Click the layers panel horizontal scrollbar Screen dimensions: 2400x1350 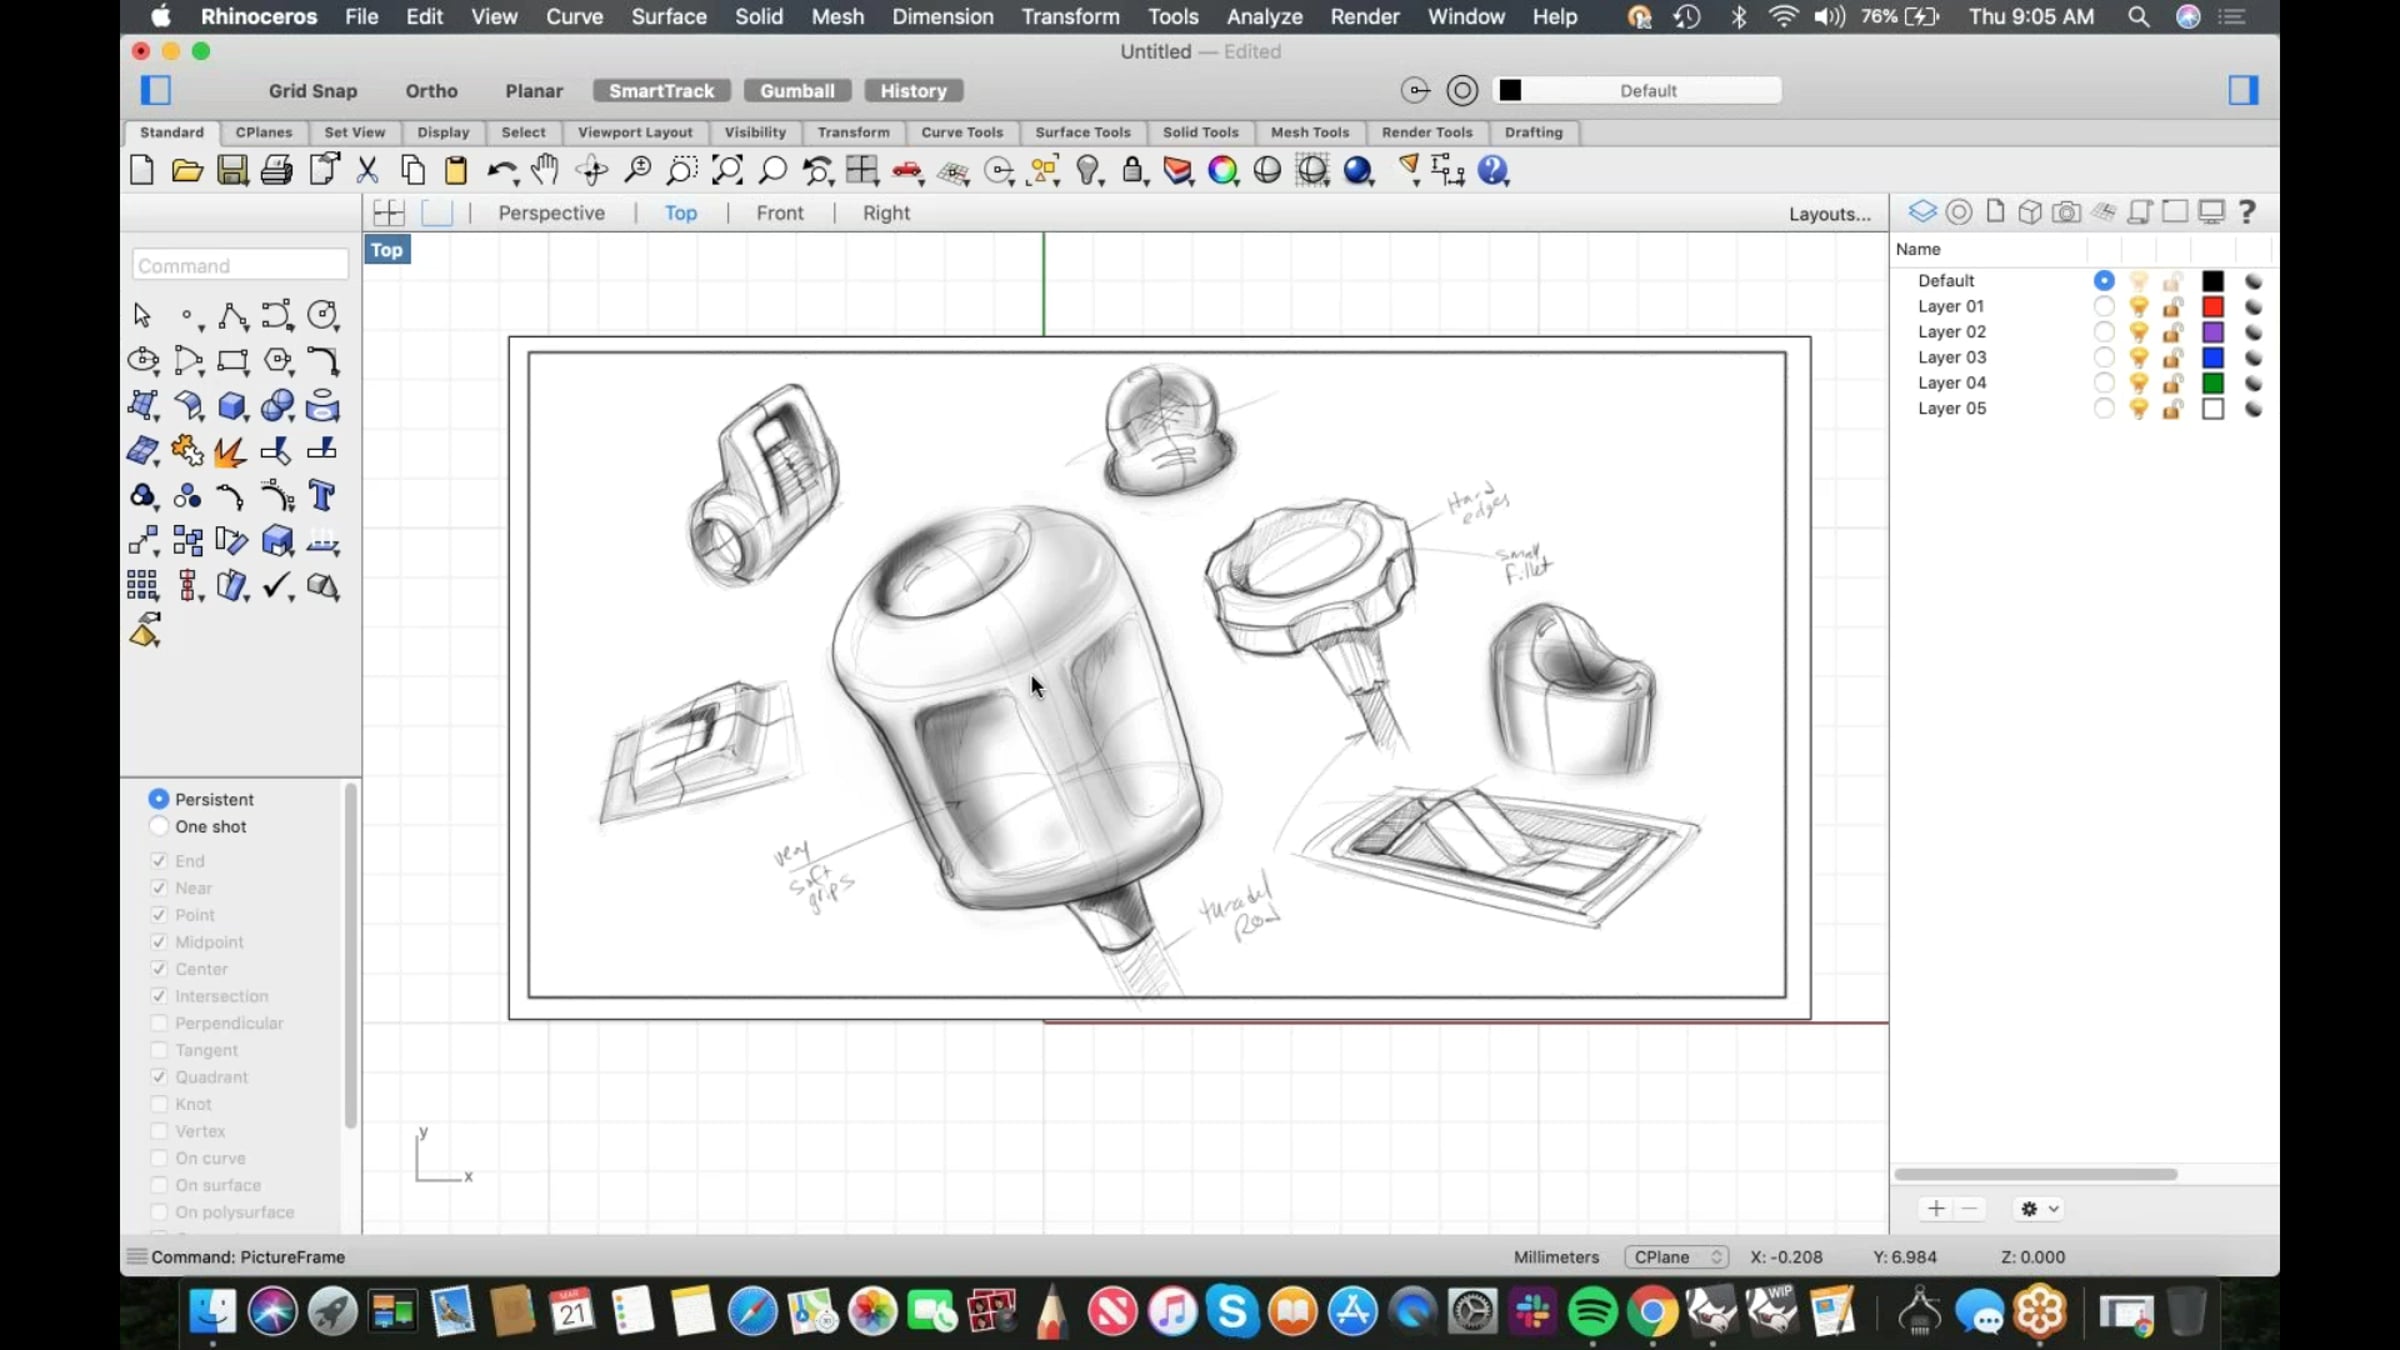(2035, 1174)
